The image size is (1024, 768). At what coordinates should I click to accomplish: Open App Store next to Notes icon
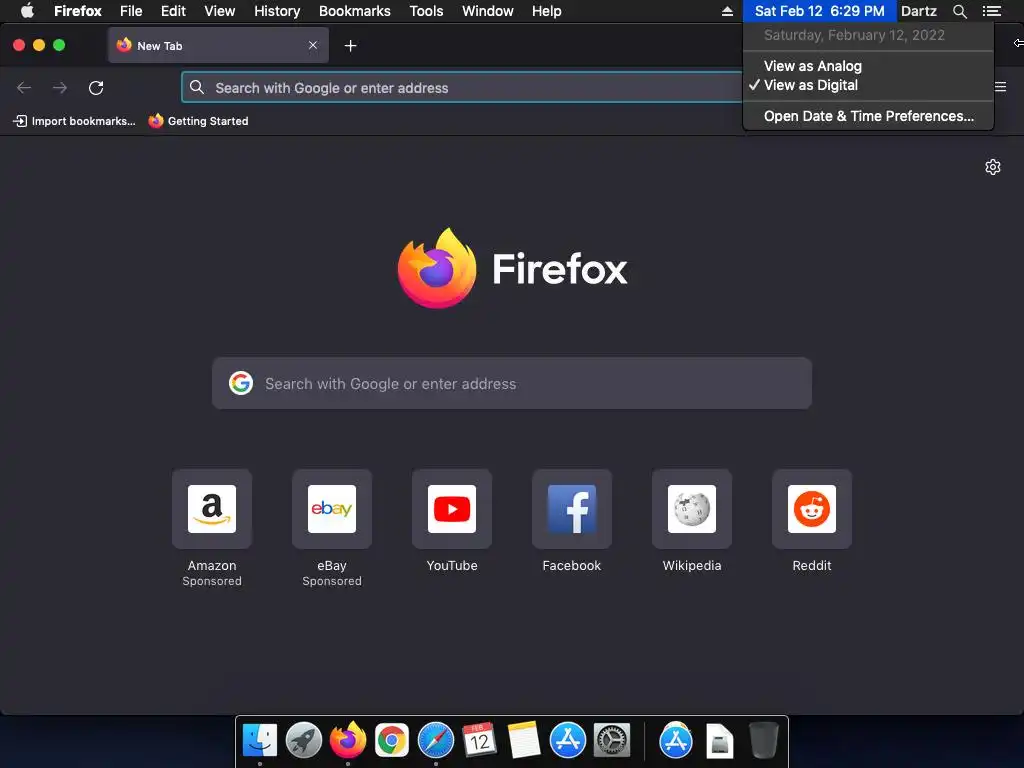(568, 741)
